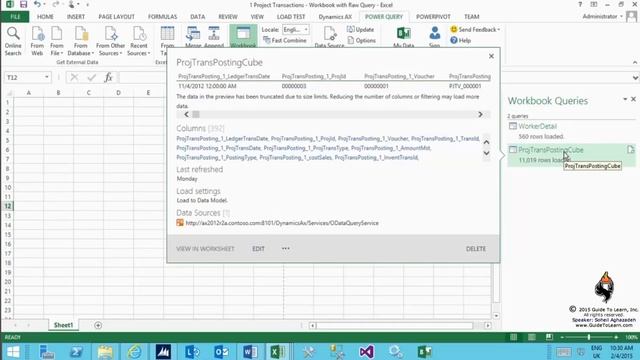Image resolution: width=640 pixels, height=360 pixels.
Task: Toggle Fast Combine option
Action: coord(284,40)
